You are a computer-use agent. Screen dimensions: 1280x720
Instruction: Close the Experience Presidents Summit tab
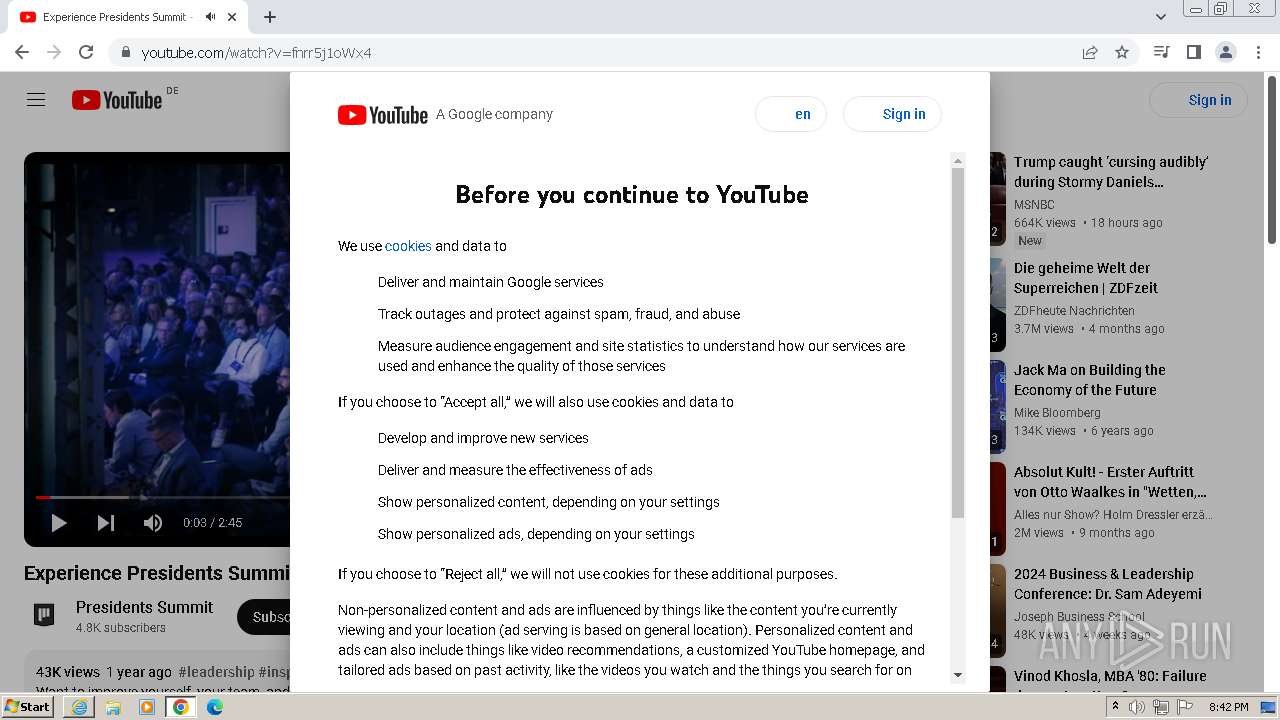click(233, 17)
